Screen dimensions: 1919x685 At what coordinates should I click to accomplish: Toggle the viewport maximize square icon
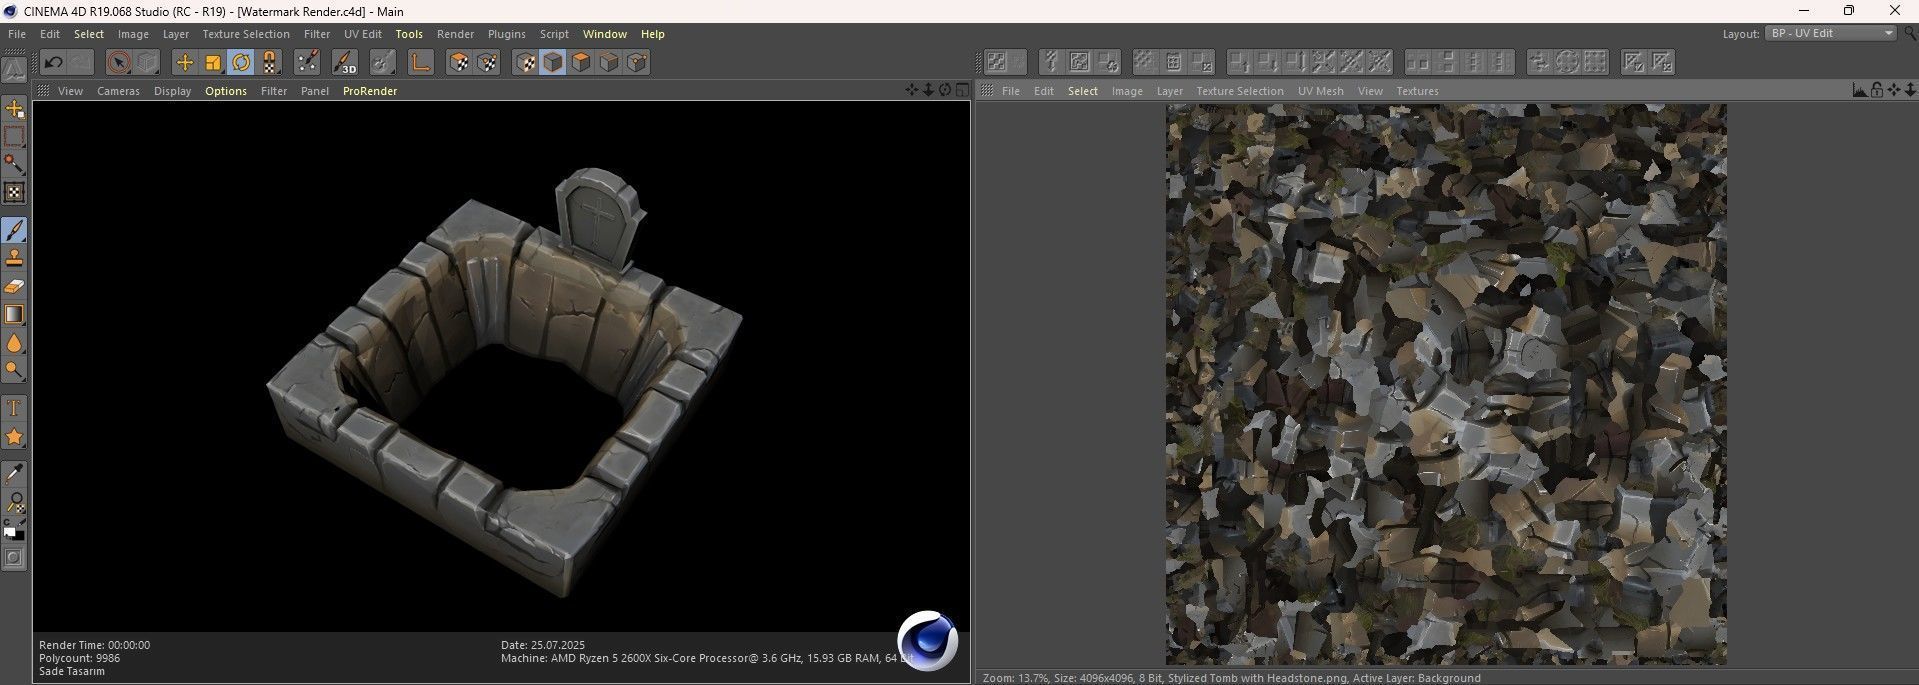pos(962,90)
